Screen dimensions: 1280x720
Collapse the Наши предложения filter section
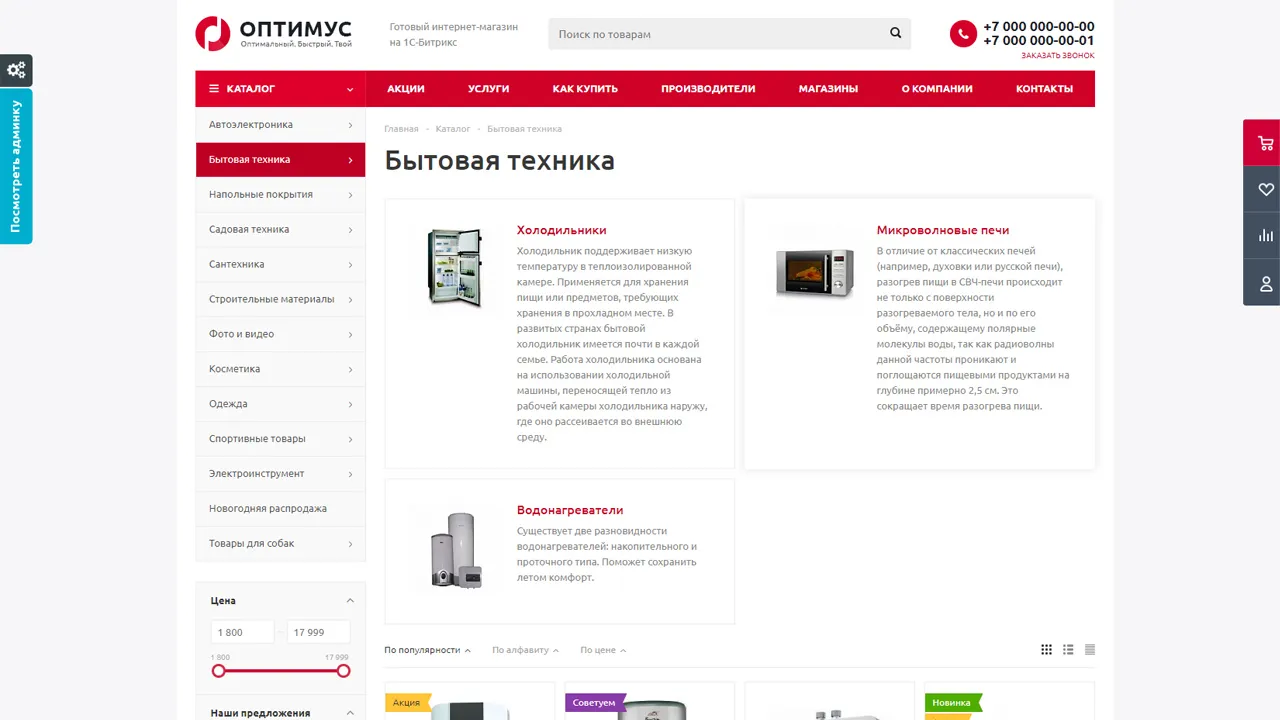coord(350,713)
